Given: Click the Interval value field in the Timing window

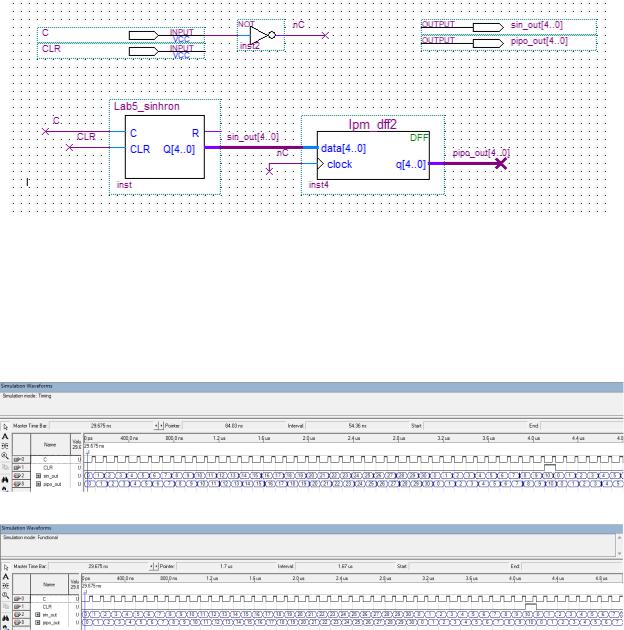Looking at the screenshot, I should tap(358, 425).
